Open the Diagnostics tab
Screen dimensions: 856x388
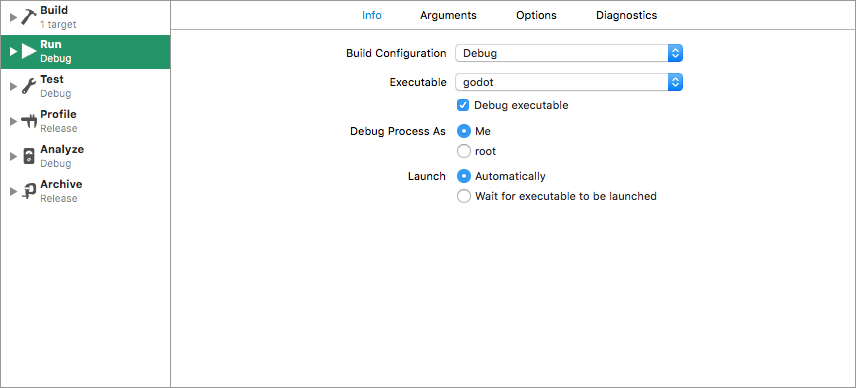pyautogui.click(x=626, y=15)
